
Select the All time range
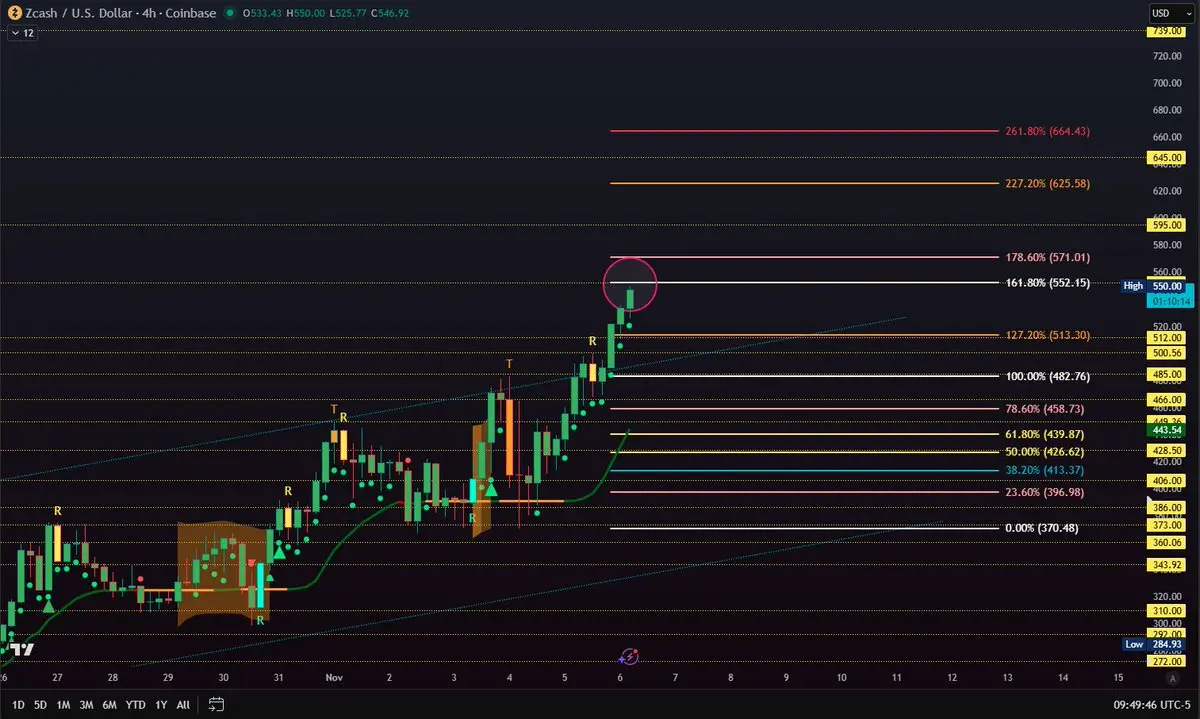[x=183, y=705]
